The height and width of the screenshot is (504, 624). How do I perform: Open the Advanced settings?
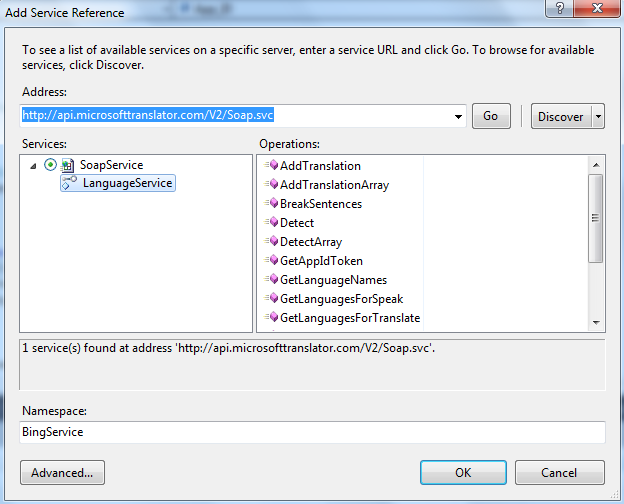(x=62, y=472)
